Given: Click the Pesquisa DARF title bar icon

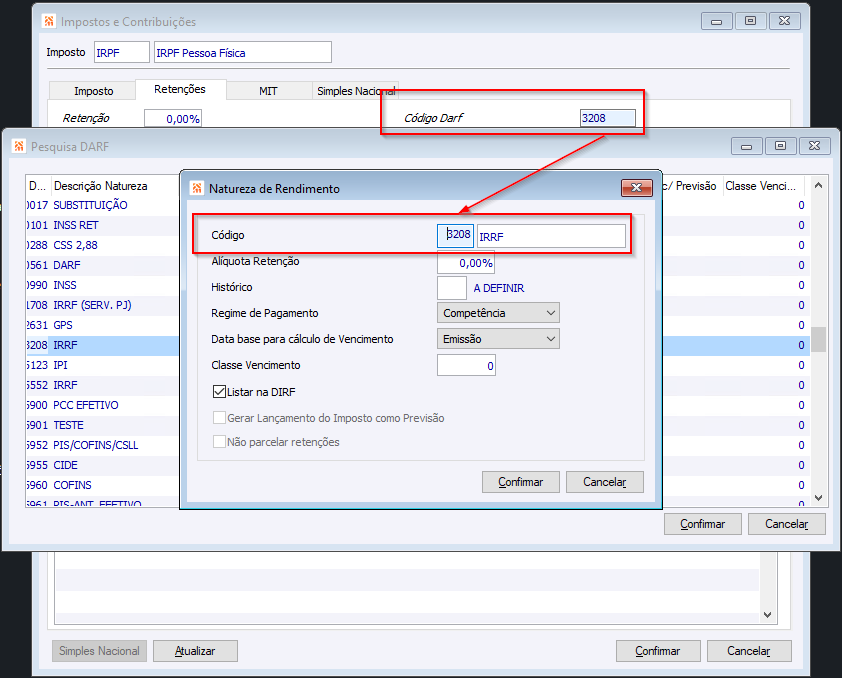Looking at the screenshot, I should (x=19, y=146).
